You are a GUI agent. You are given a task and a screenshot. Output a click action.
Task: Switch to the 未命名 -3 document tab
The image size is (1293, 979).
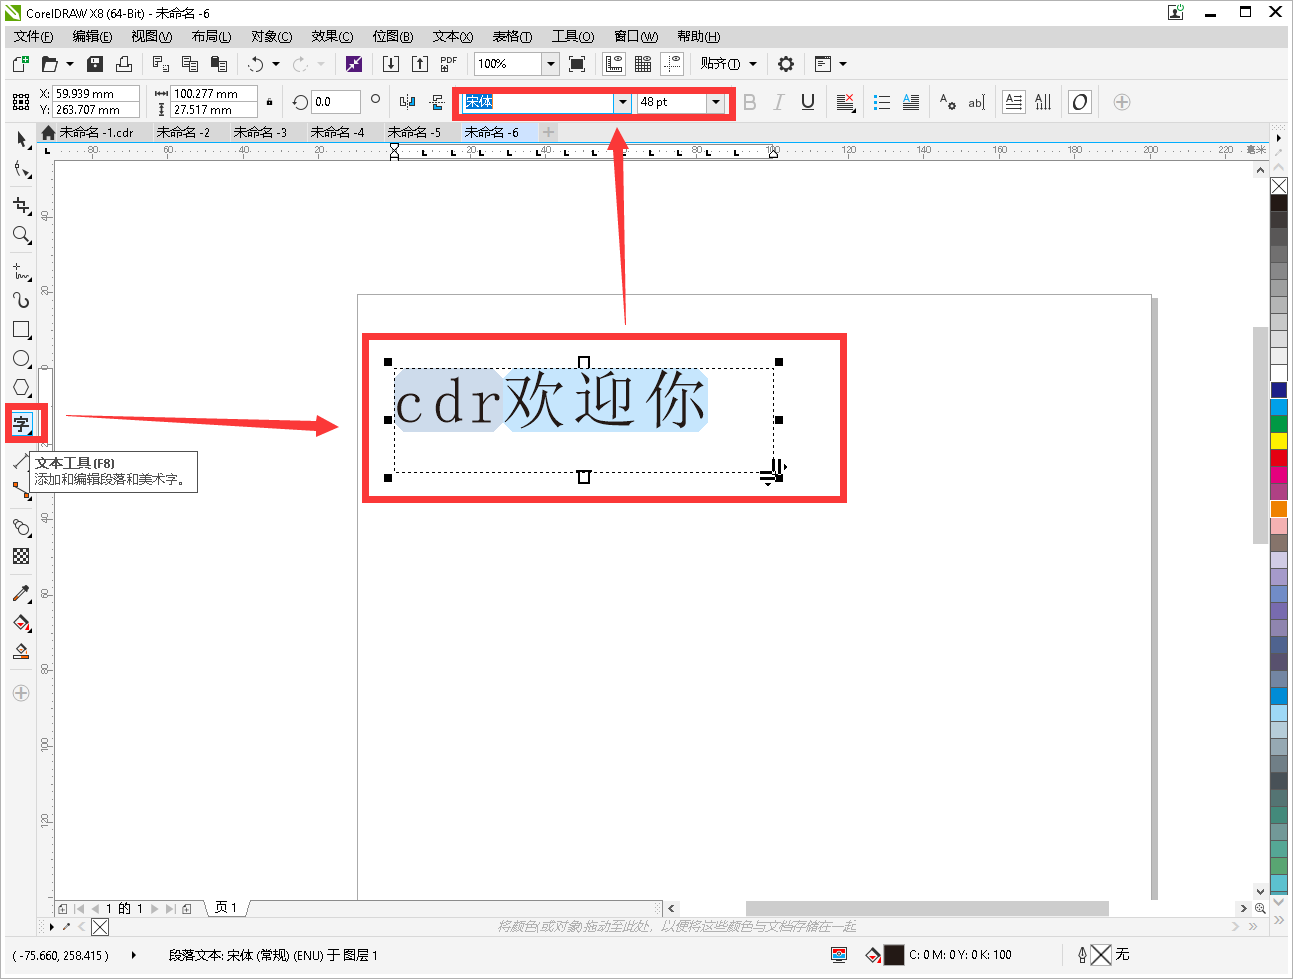point(260,132)
